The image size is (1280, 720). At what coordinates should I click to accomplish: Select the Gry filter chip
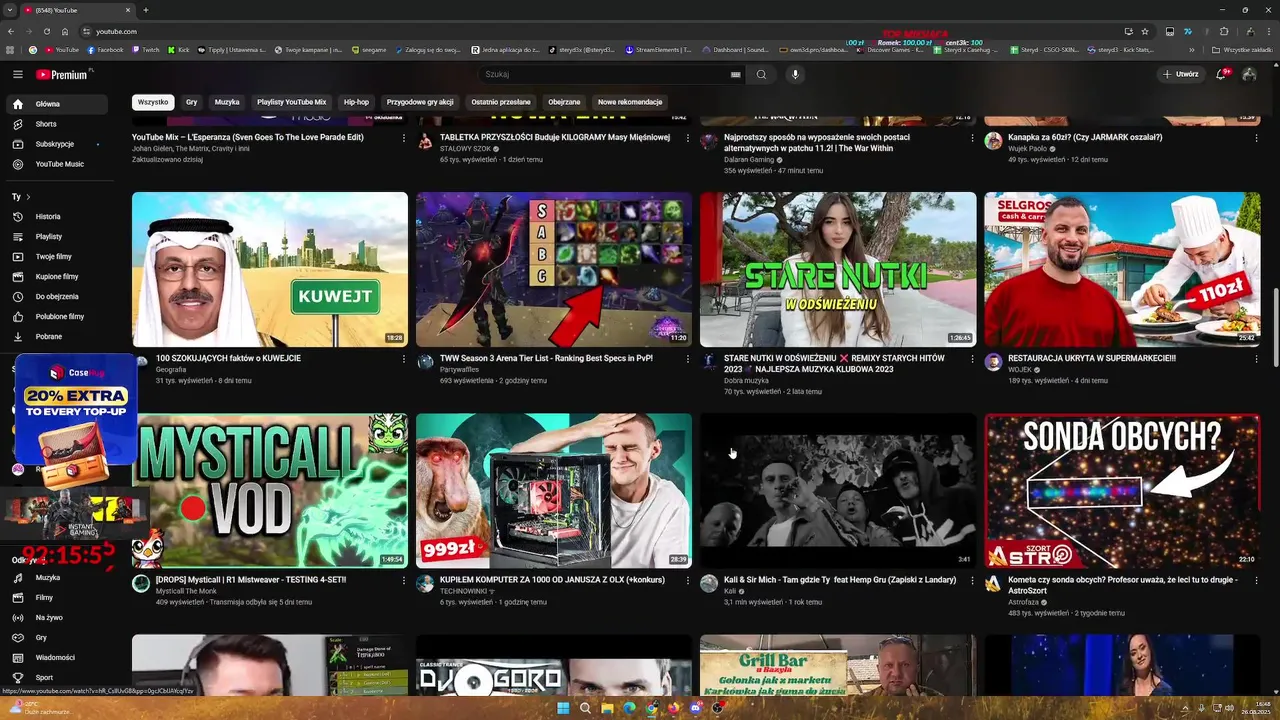[x=191, y=102]
